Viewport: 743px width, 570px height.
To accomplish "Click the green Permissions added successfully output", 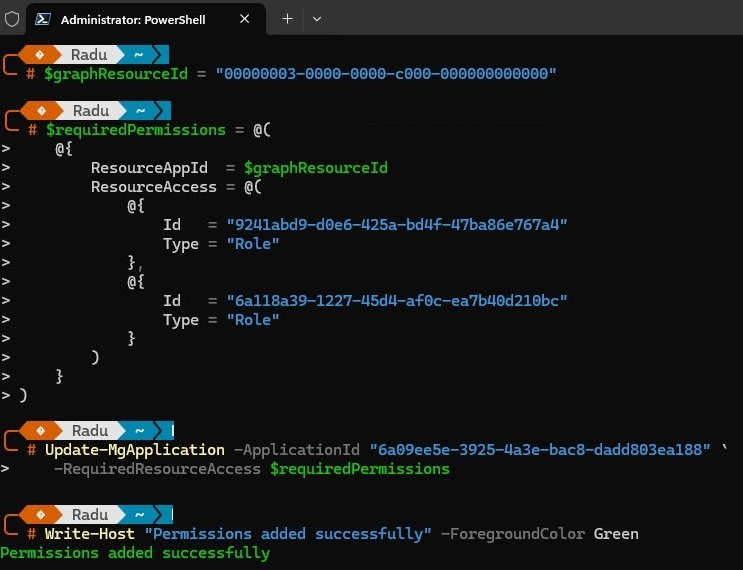I will point(135,553).
